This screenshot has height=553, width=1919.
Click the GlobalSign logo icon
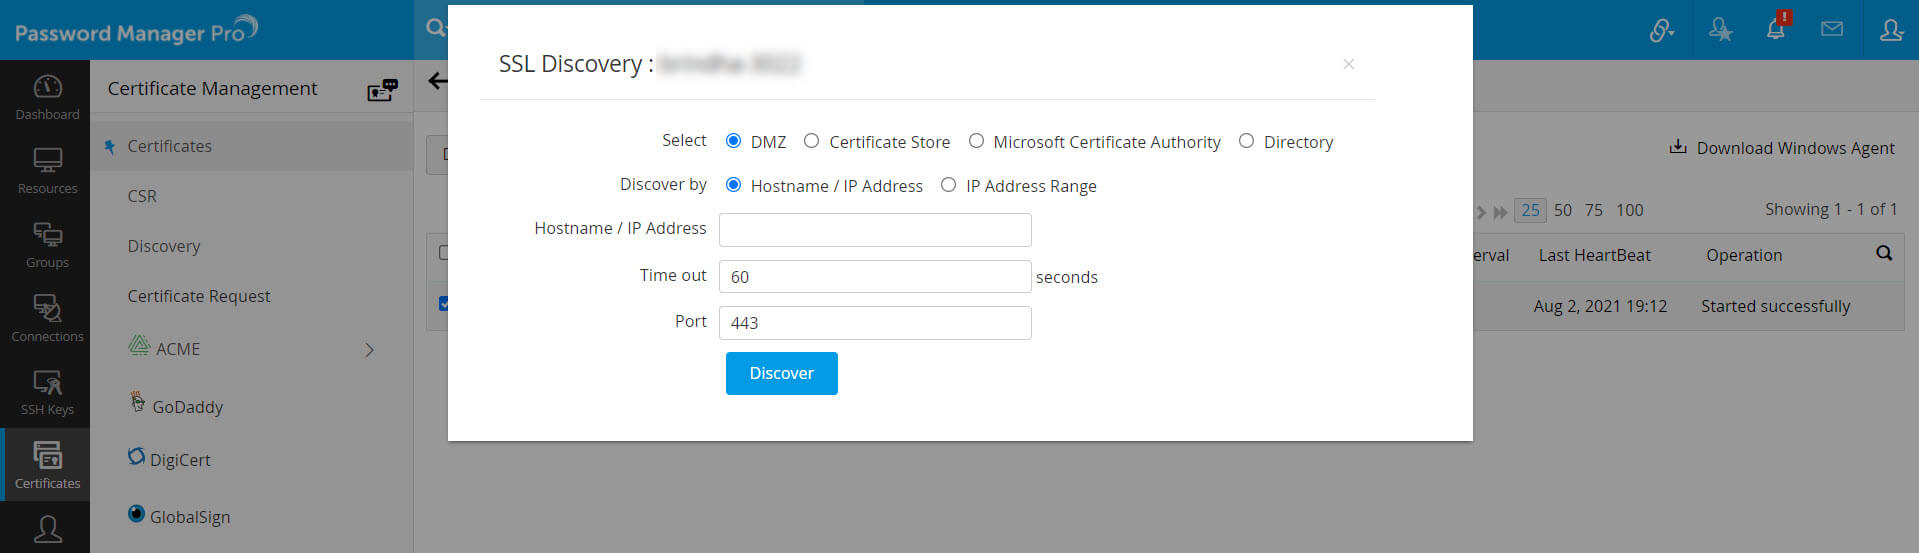(136, 513)
